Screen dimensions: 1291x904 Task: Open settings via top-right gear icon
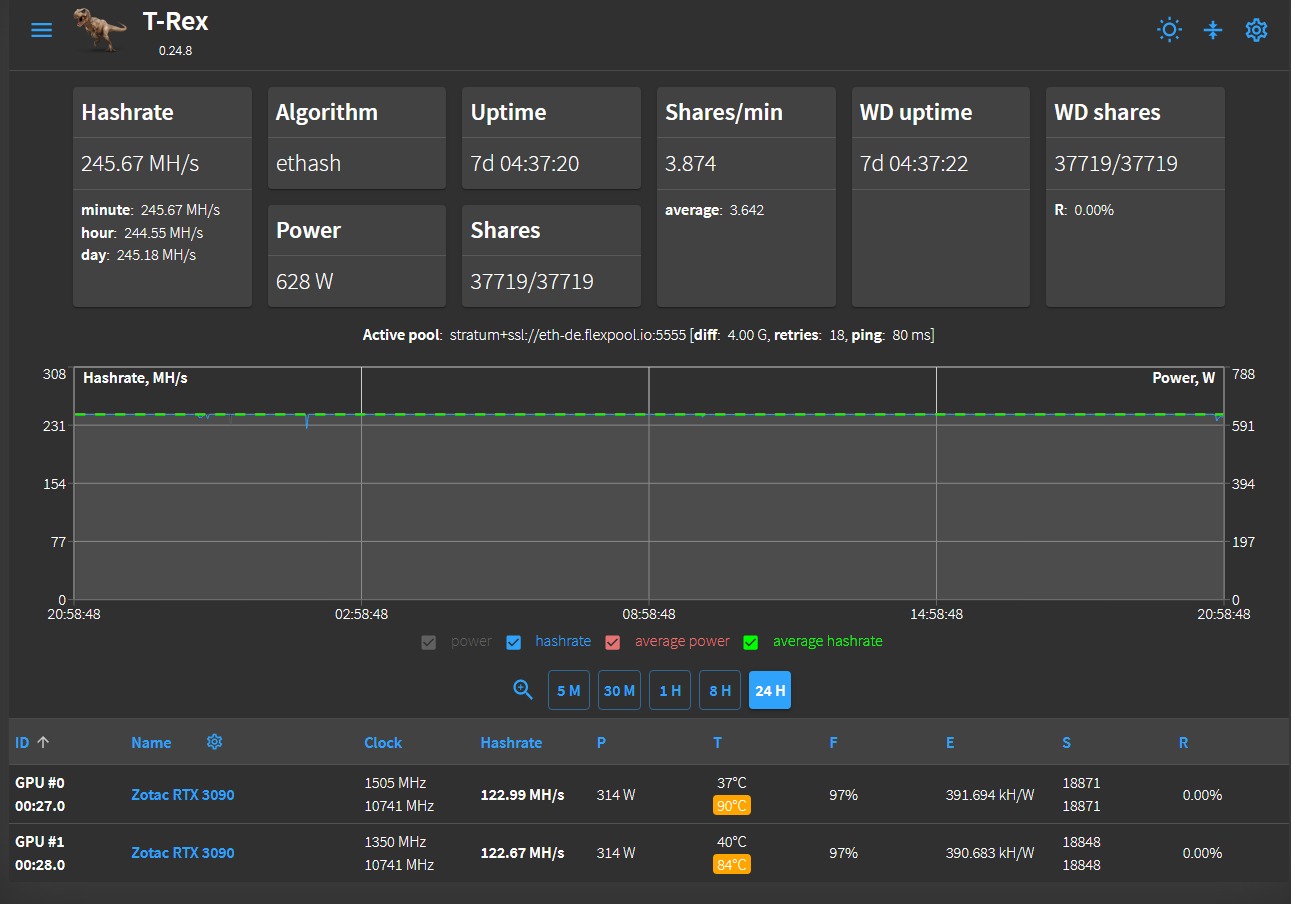pyautogui.click(x=1256, y=29)
